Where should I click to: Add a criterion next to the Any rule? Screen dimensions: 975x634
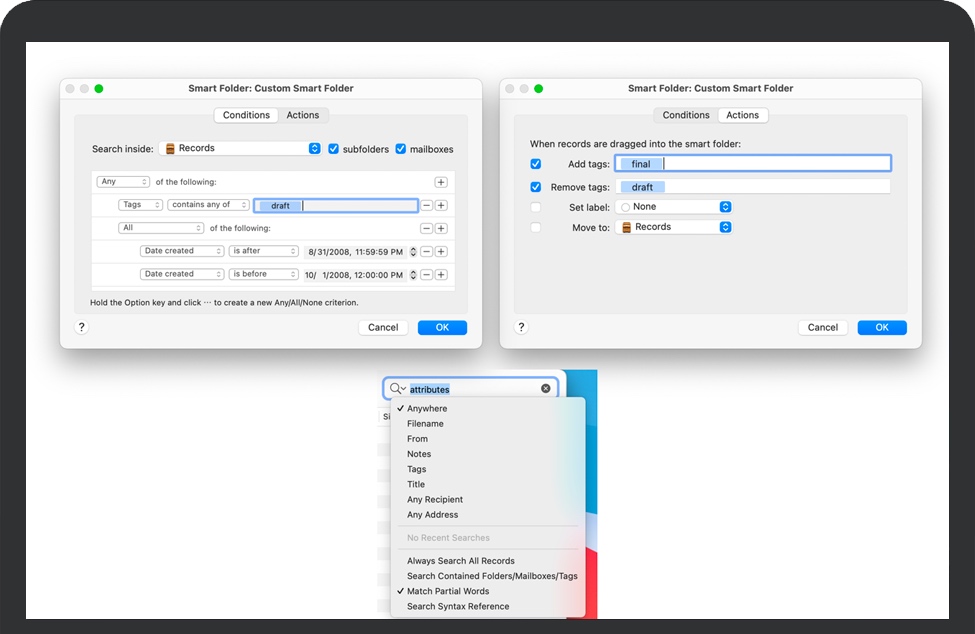pos(441,182)
